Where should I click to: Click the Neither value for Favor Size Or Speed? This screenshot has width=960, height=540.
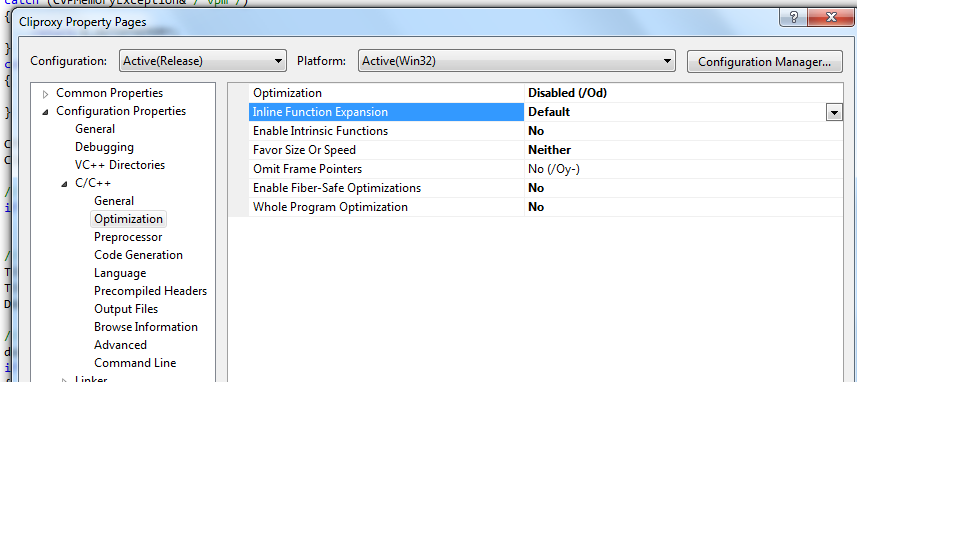549,150
